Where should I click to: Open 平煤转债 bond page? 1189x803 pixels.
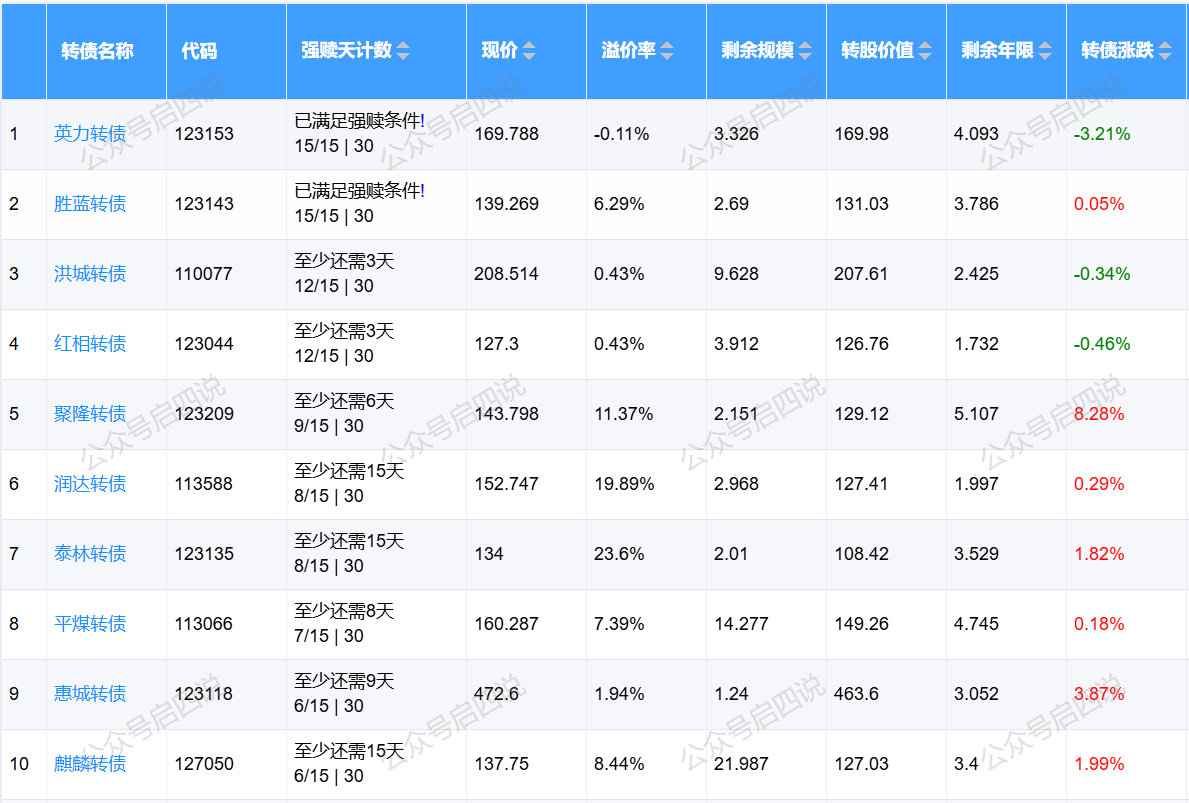[x=90, y=624]
